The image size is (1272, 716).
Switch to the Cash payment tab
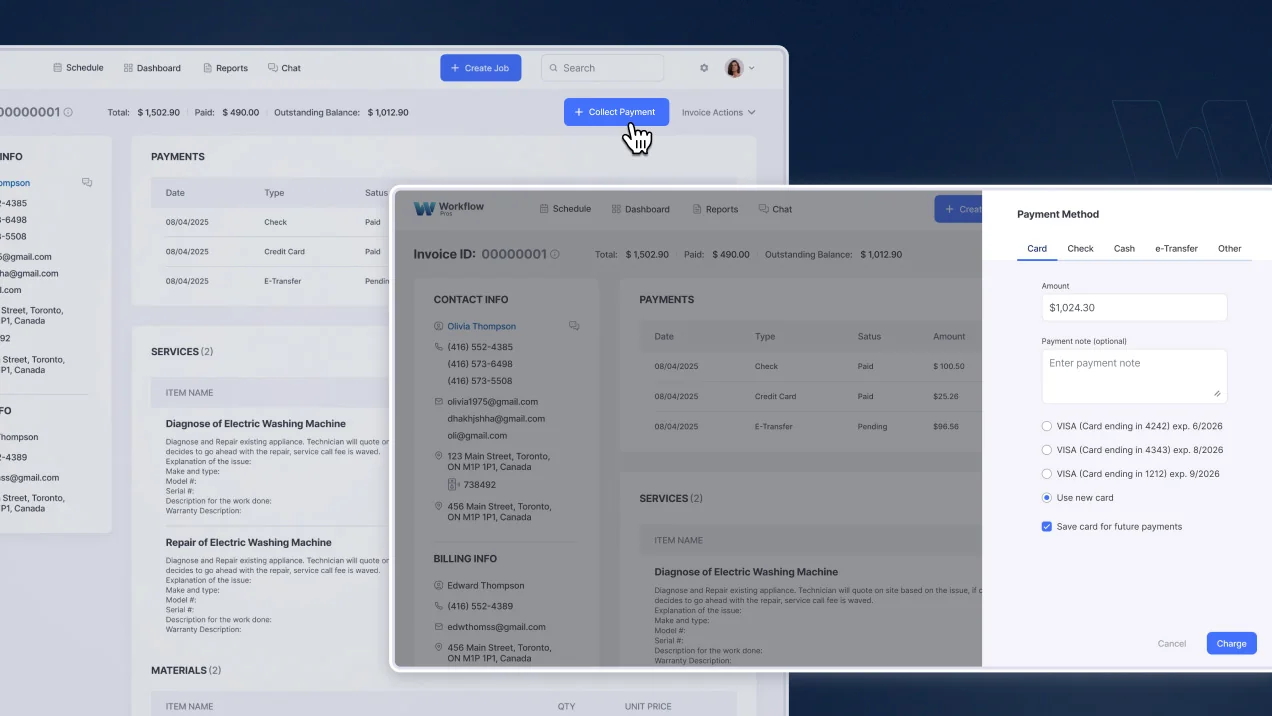1124,248
